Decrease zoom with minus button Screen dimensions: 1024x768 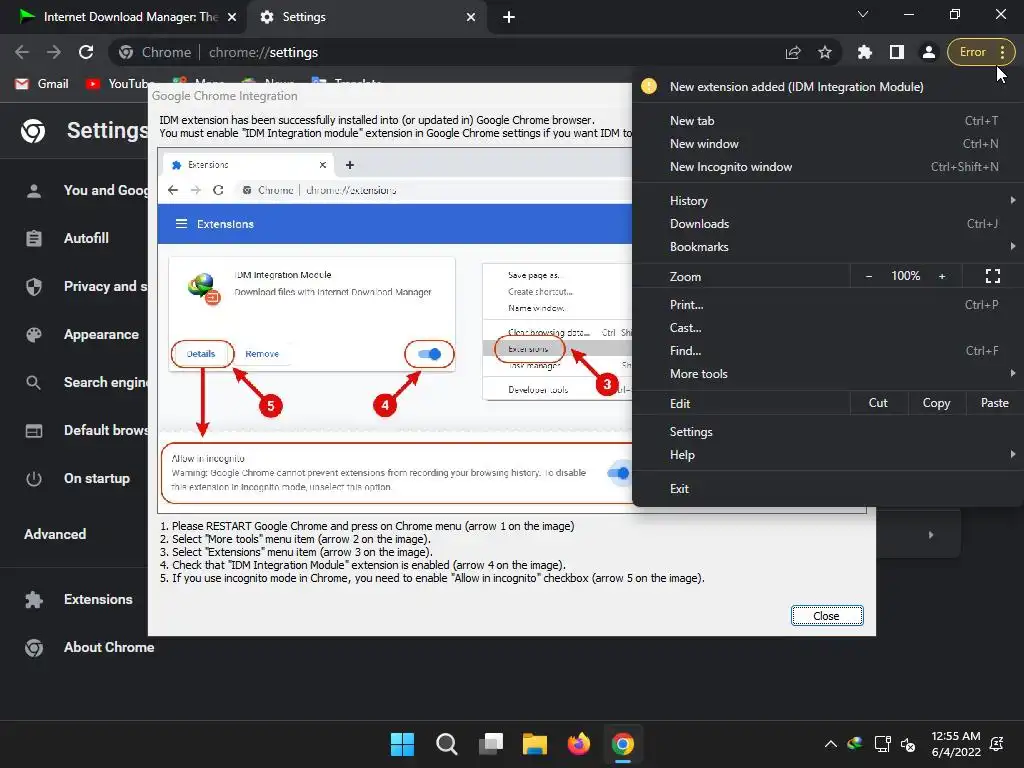tap(869, 276)
